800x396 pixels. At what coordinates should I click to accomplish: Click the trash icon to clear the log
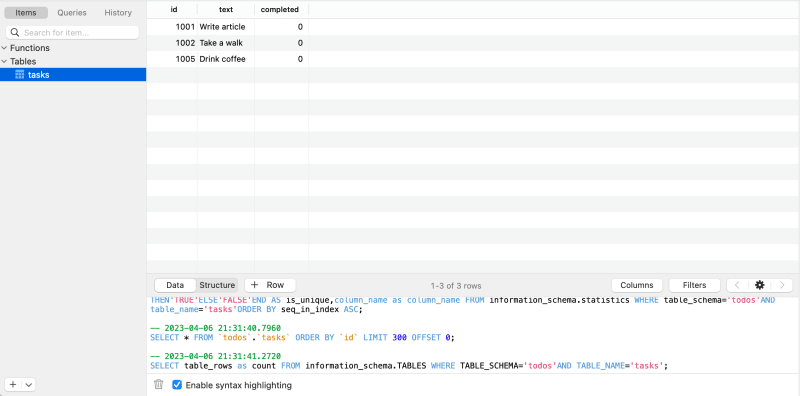159,384
